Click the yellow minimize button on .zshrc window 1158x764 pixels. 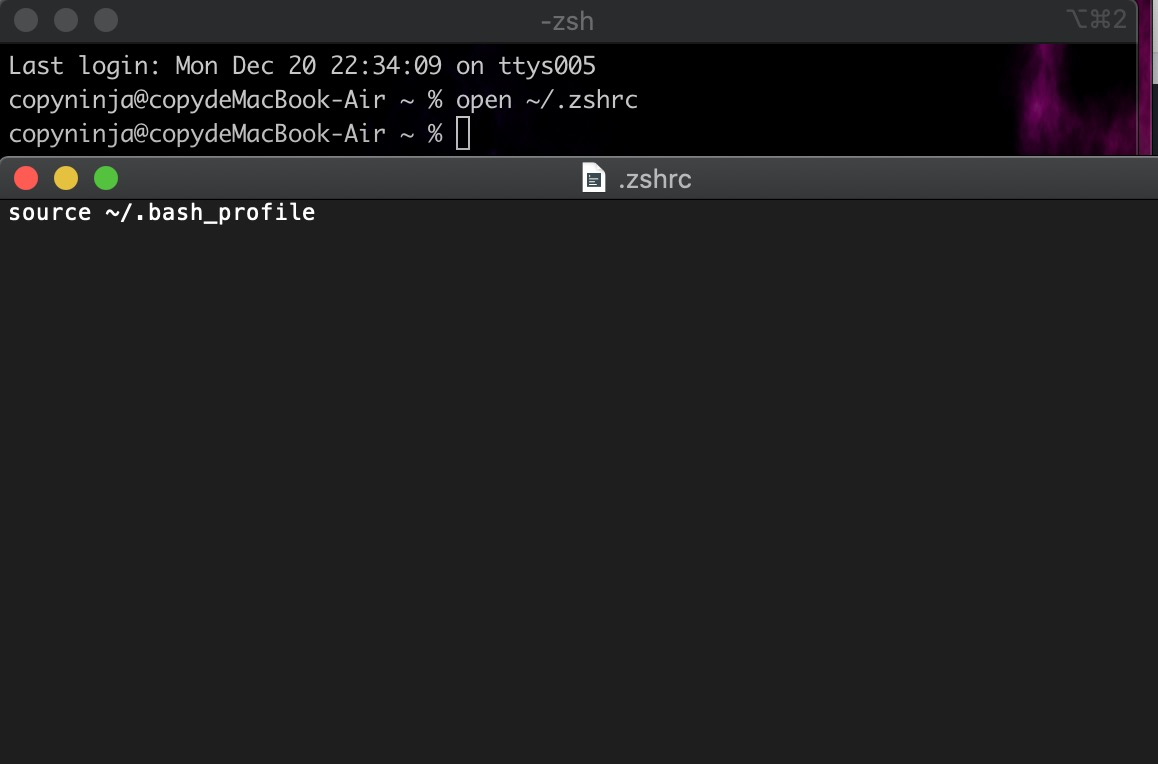pos(65,177)
